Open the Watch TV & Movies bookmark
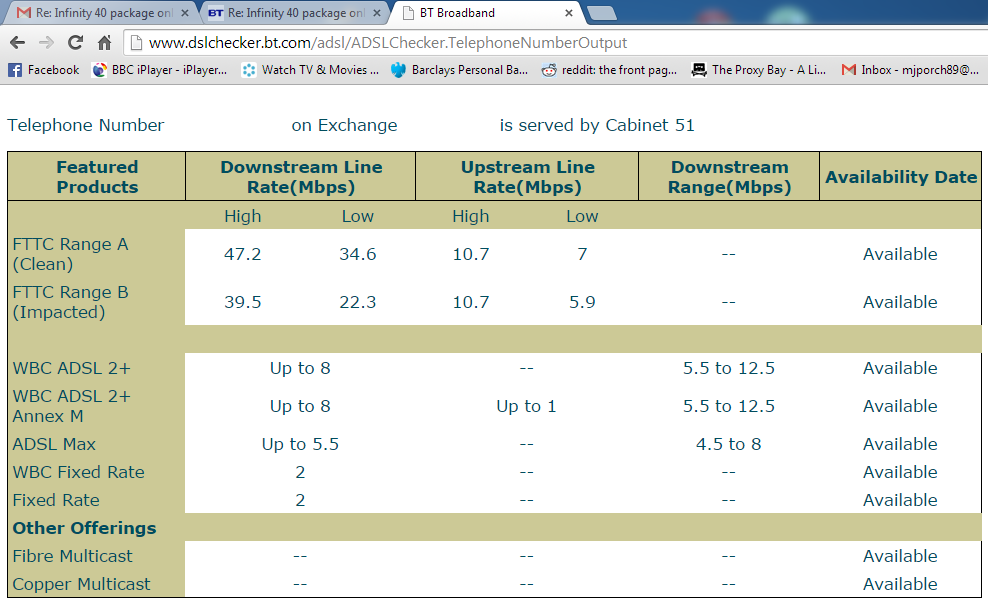Viewport: 988px width, 604px height. click(x=310, y=70)
